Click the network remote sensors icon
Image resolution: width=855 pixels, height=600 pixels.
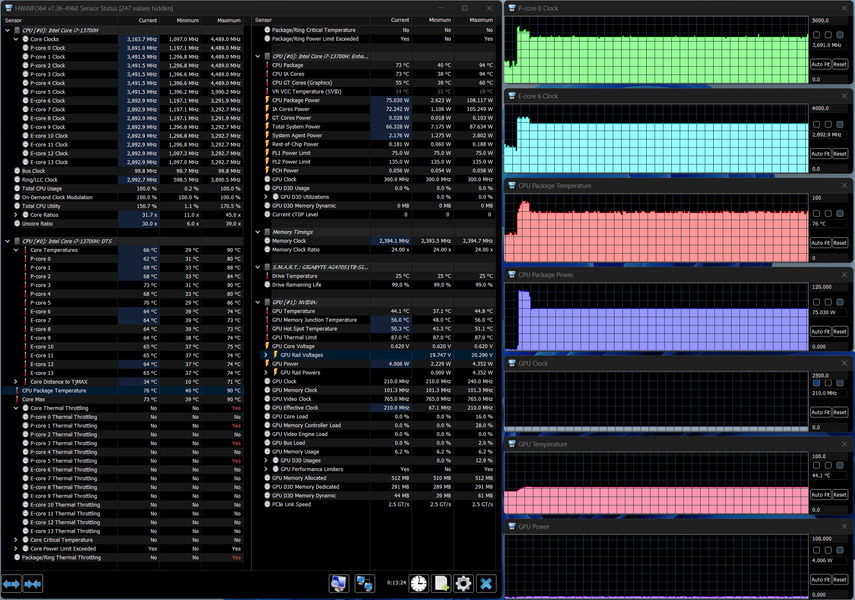[365, 584]
